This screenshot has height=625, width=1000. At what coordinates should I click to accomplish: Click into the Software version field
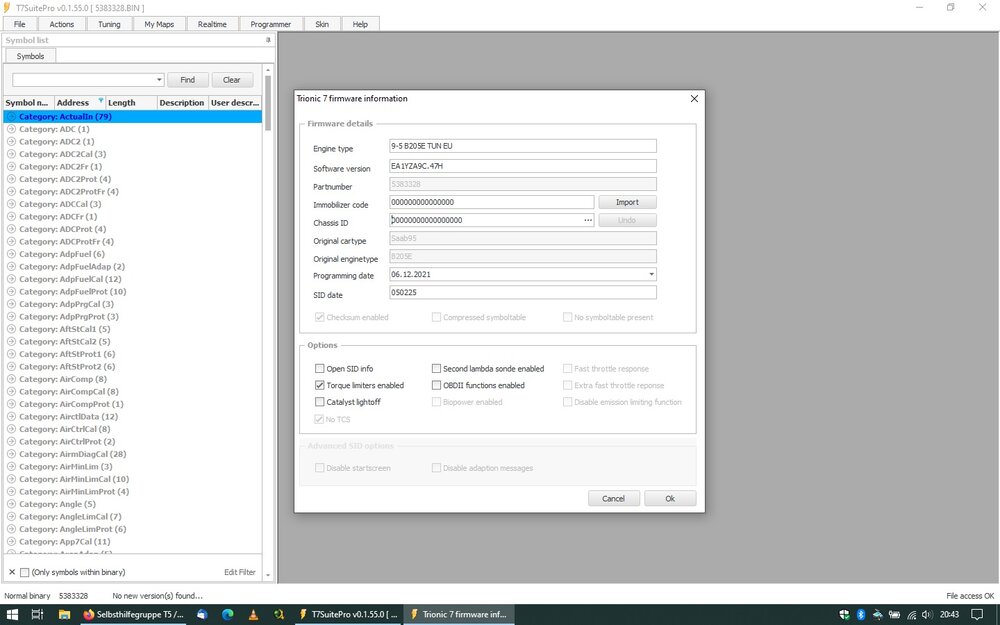[x=522, y=166]
